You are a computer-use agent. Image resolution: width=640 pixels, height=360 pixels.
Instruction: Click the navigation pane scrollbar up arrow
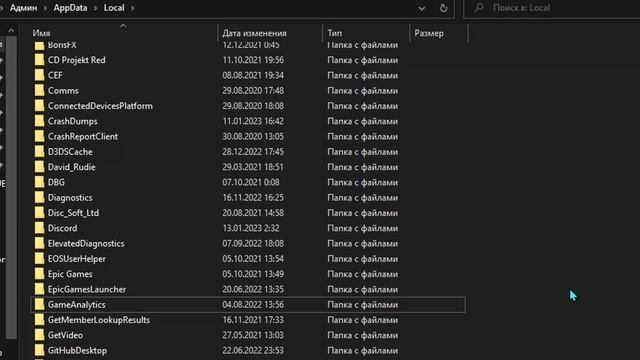(x=11, y=31)
